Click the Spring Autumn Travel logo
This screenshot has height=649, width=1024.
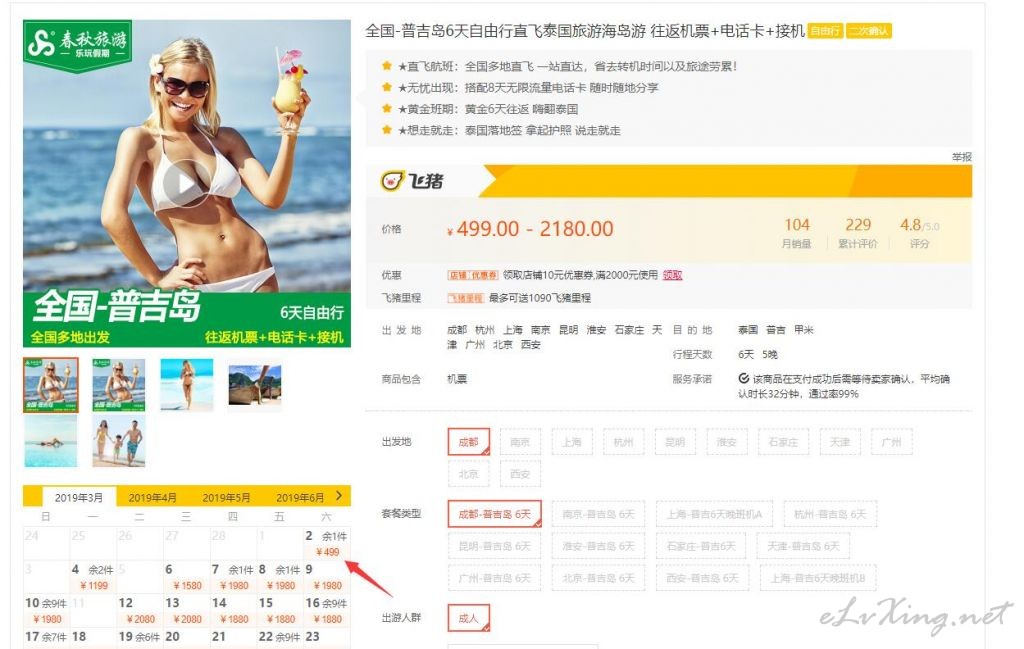pos(77,43)
